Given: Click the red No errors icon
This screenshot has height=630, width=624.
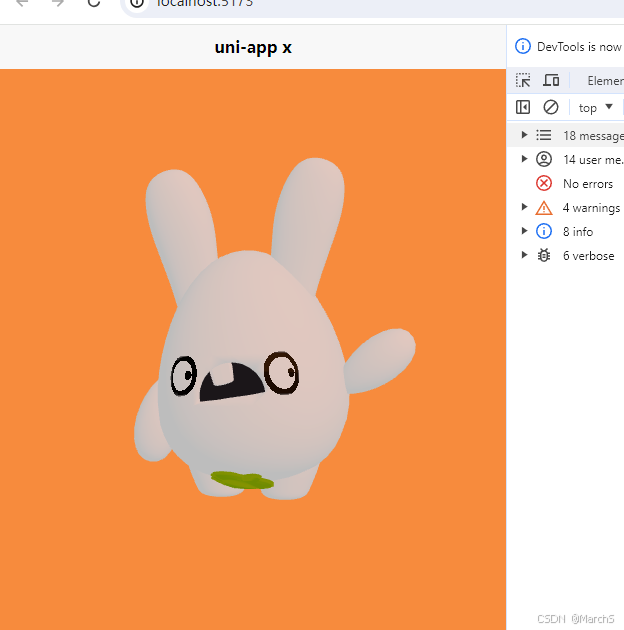Looking at the screenshot, I should tap(544, 183).
